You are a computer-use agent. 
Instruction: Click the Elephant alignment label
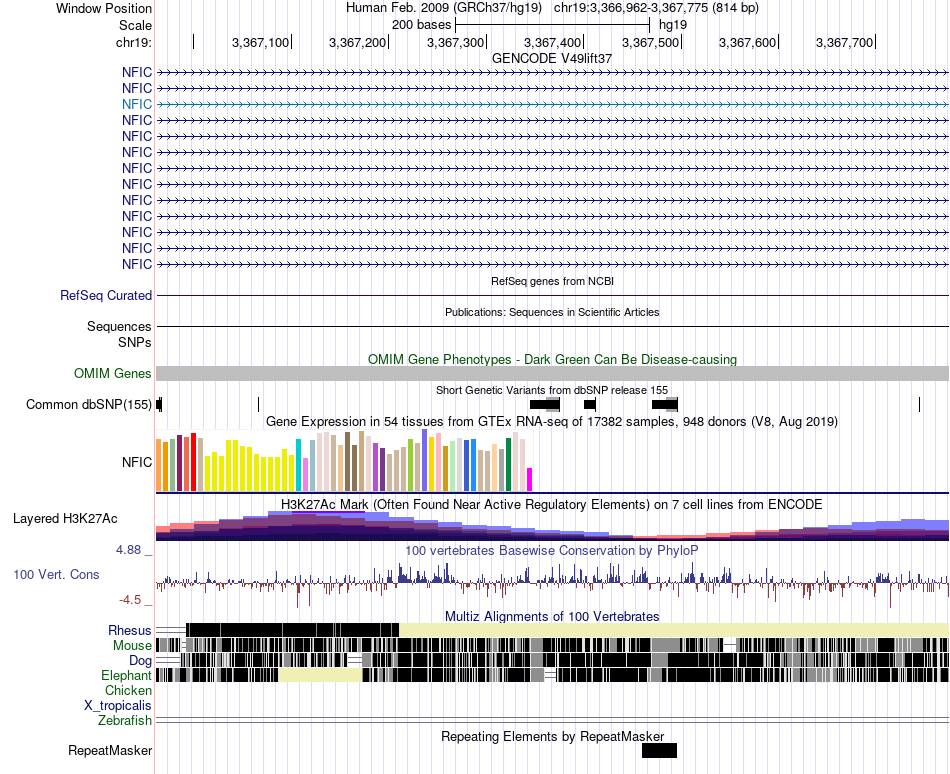(x=126, y=675)
